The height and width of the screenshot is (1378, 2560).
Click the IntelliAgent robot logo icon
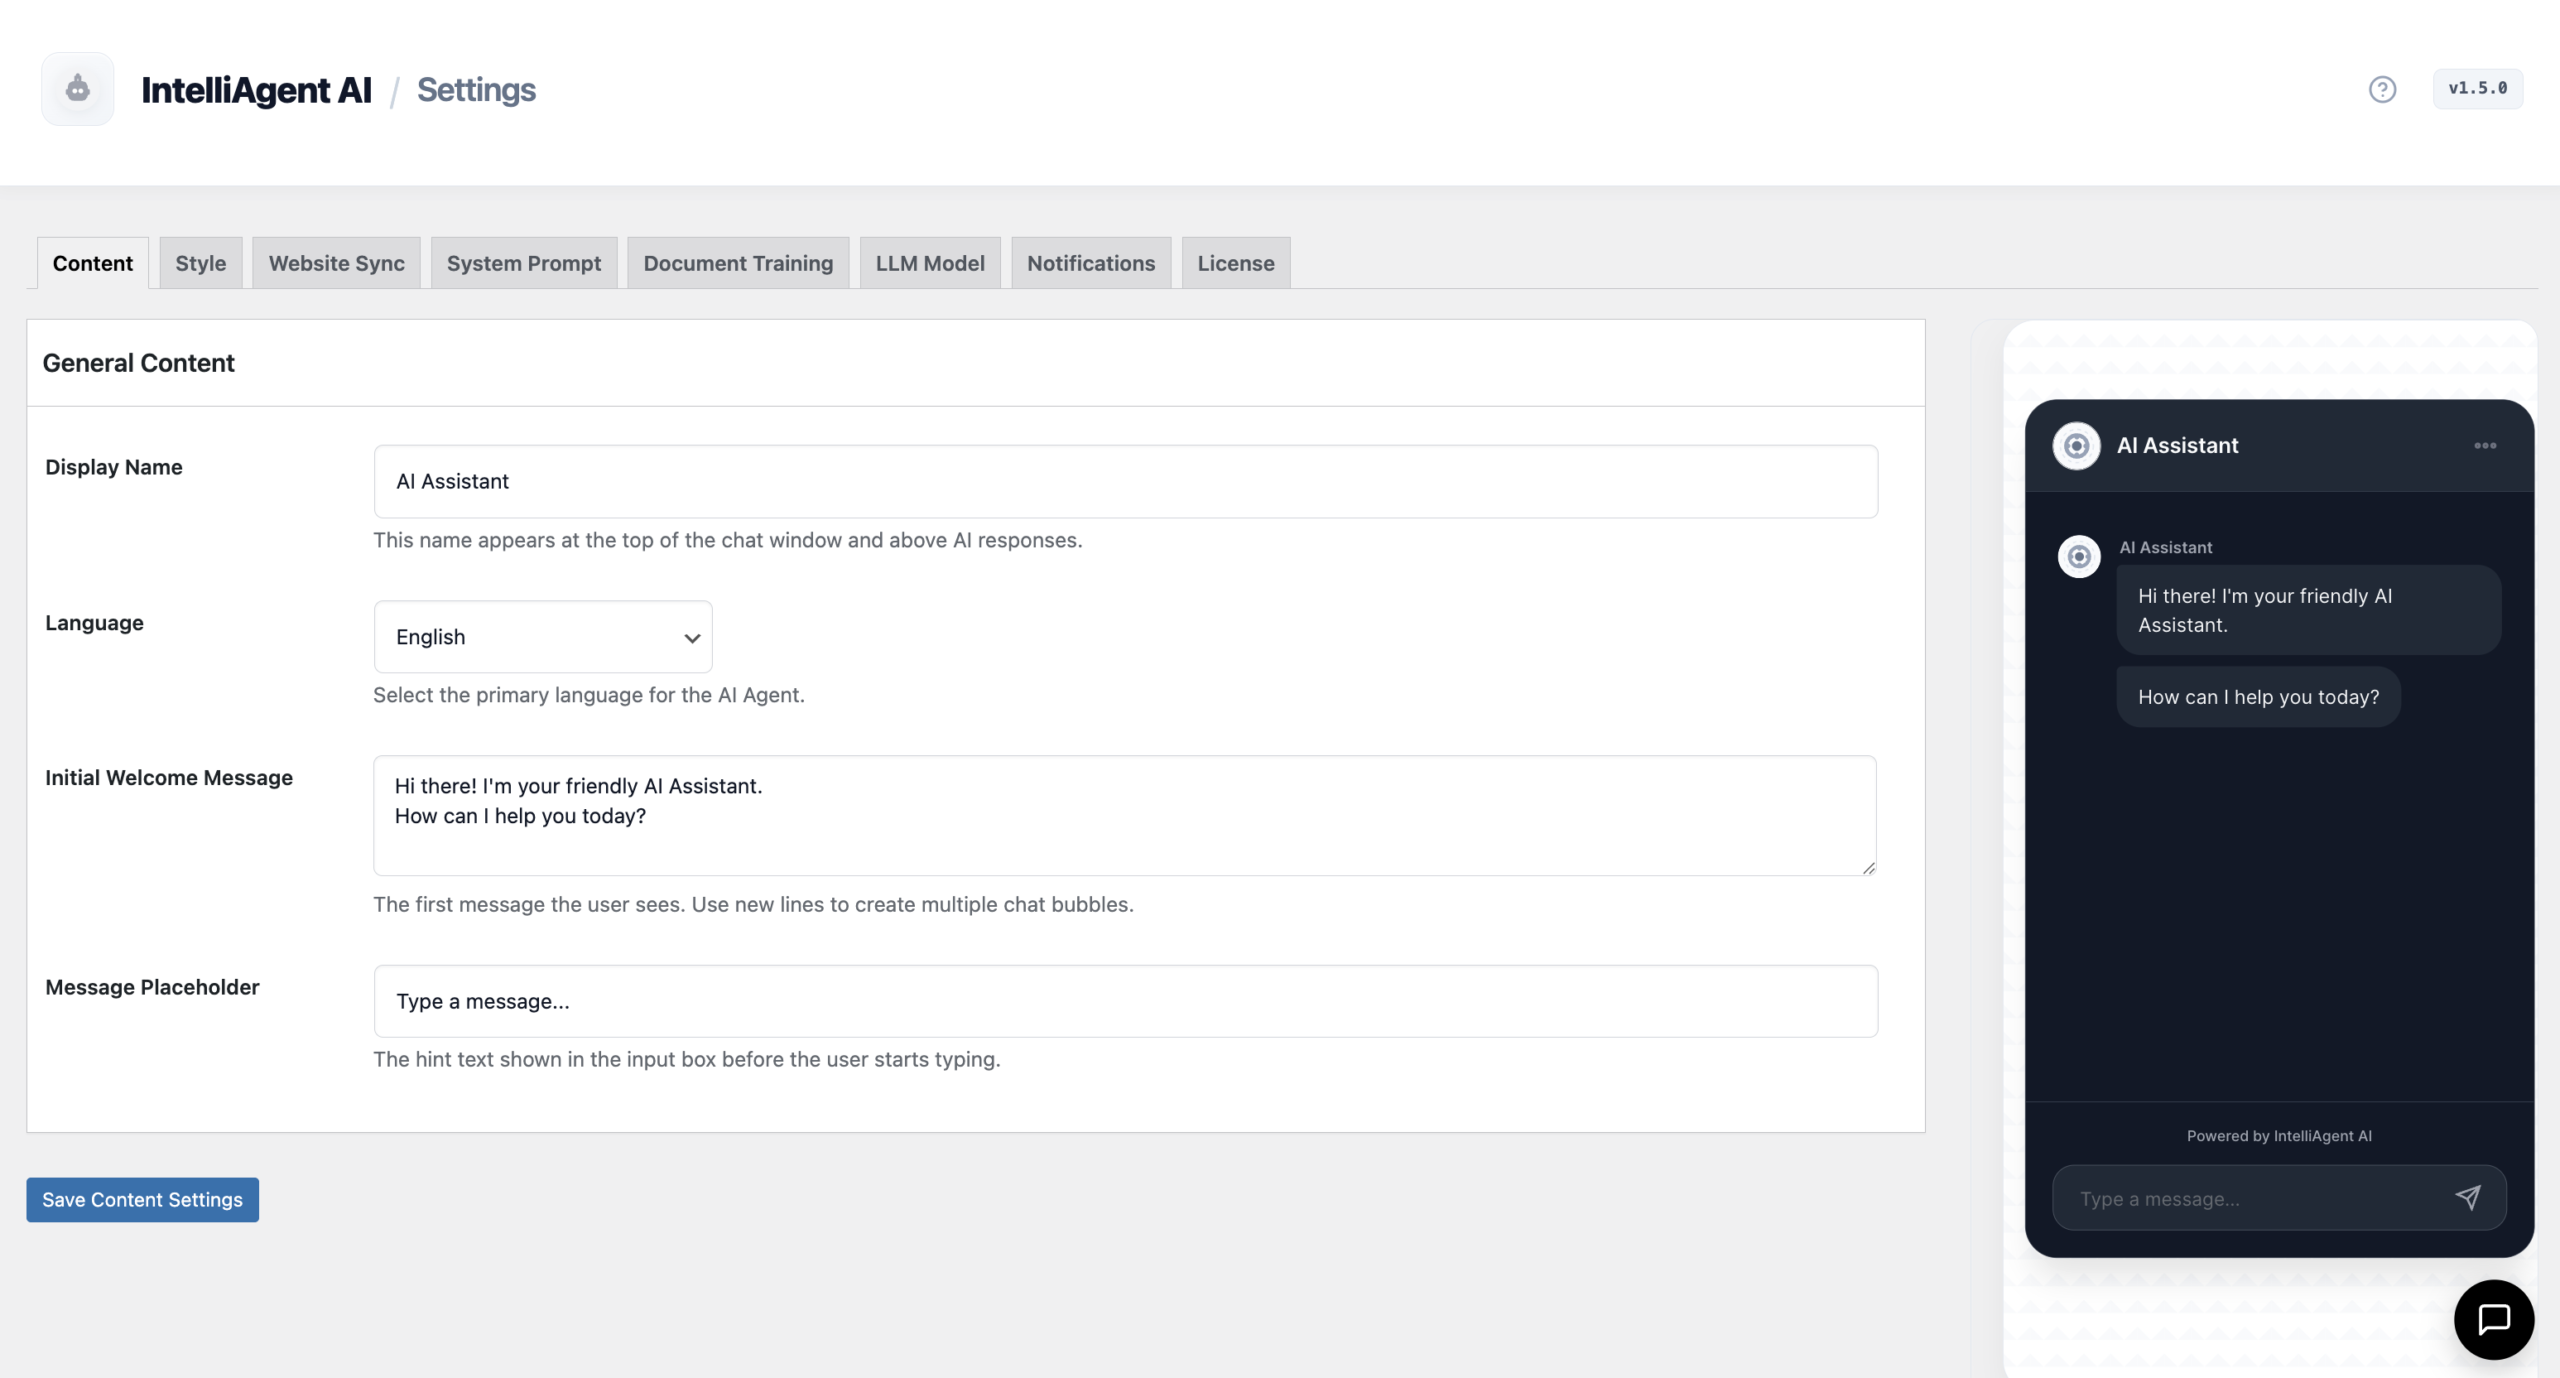point(77,89)
